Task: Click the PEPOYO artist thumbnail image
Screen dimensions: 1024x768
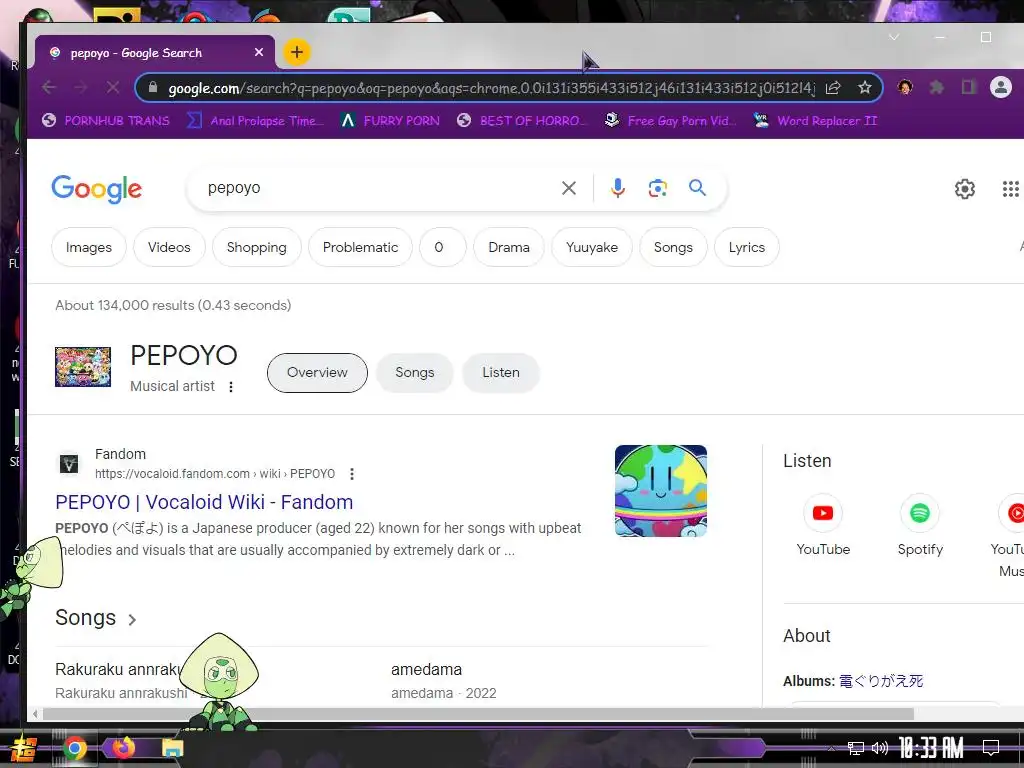Action: 83,367
